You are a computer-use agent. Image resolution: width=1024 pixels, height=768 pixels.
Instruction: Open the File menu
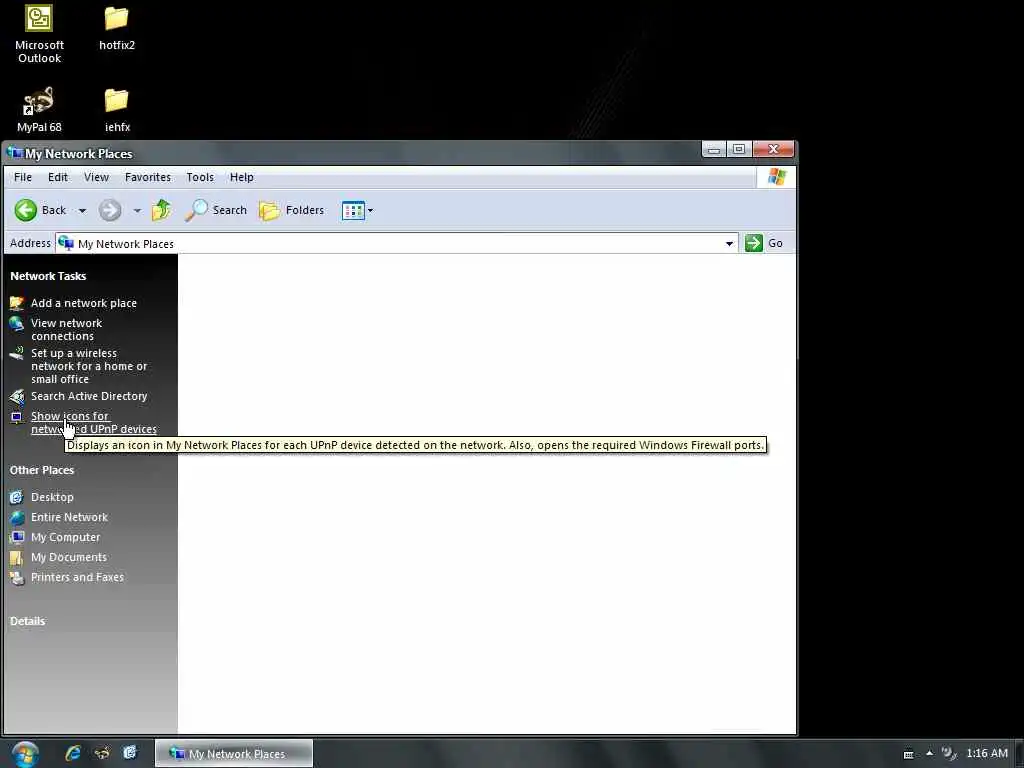[x=23, y=177]
